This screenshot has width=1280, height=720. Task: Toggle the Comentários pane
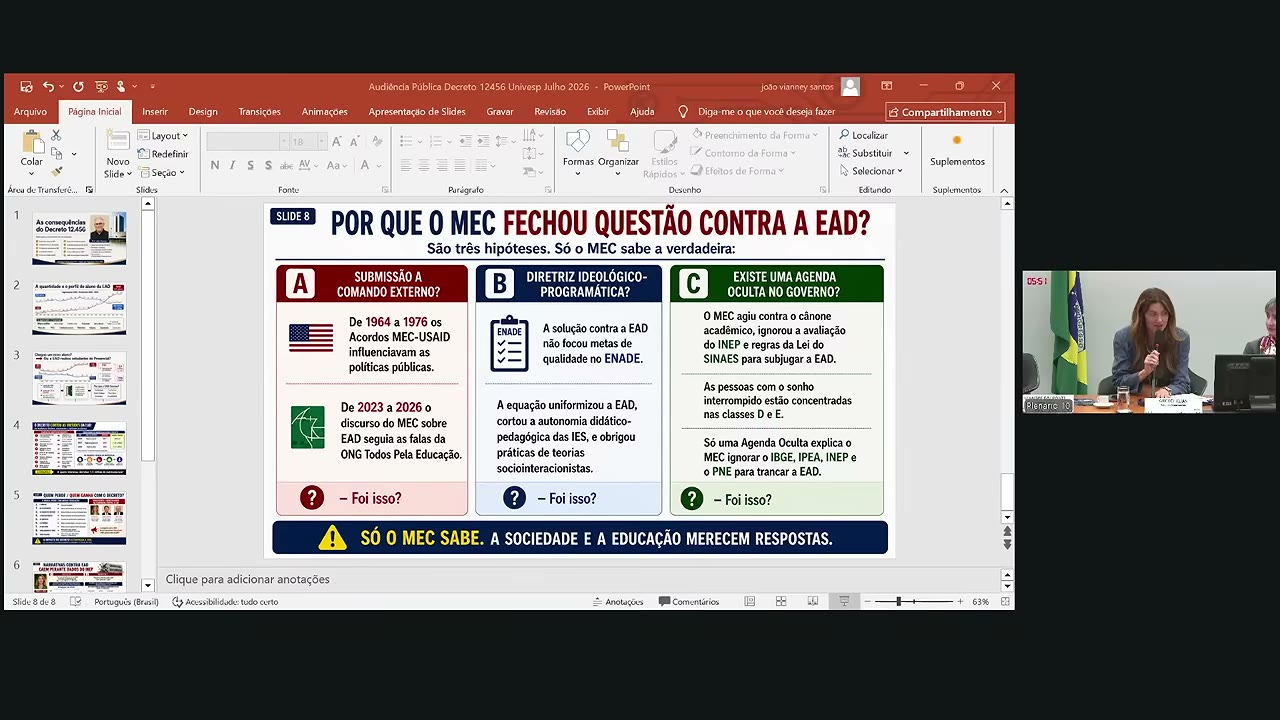click(x=689, y=602)
